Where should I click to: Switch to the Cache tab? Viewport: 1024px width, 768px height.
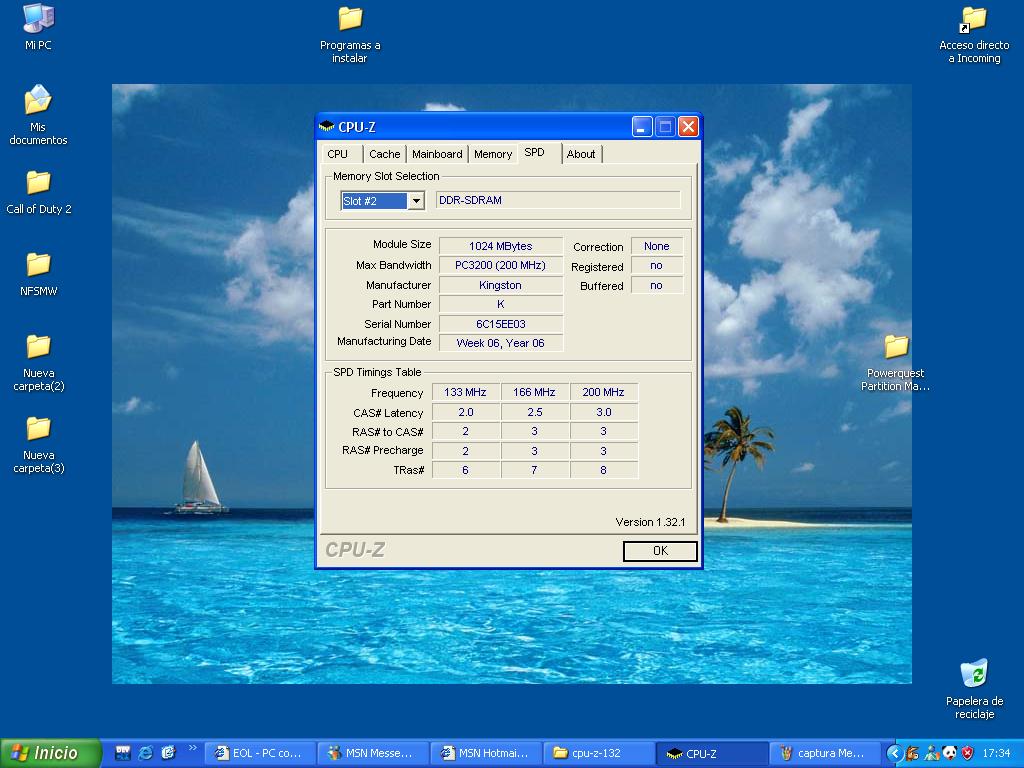point(385,154)
